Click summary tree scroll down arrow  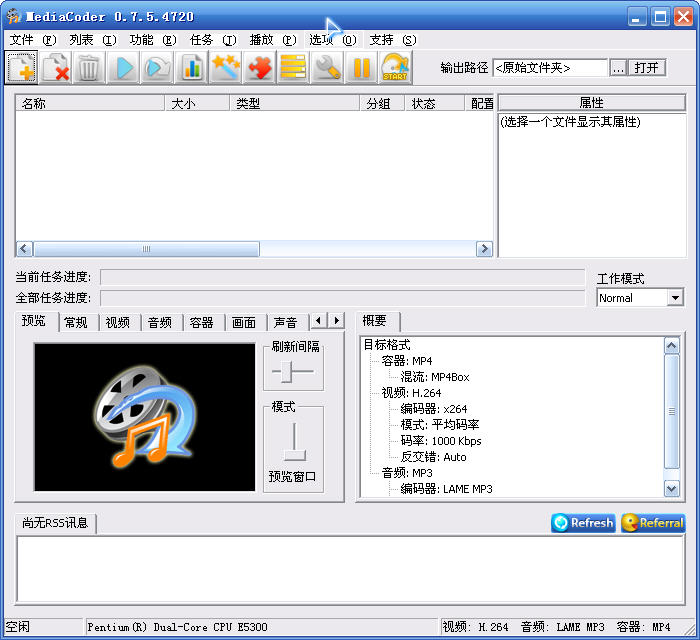tap(672, 489)
